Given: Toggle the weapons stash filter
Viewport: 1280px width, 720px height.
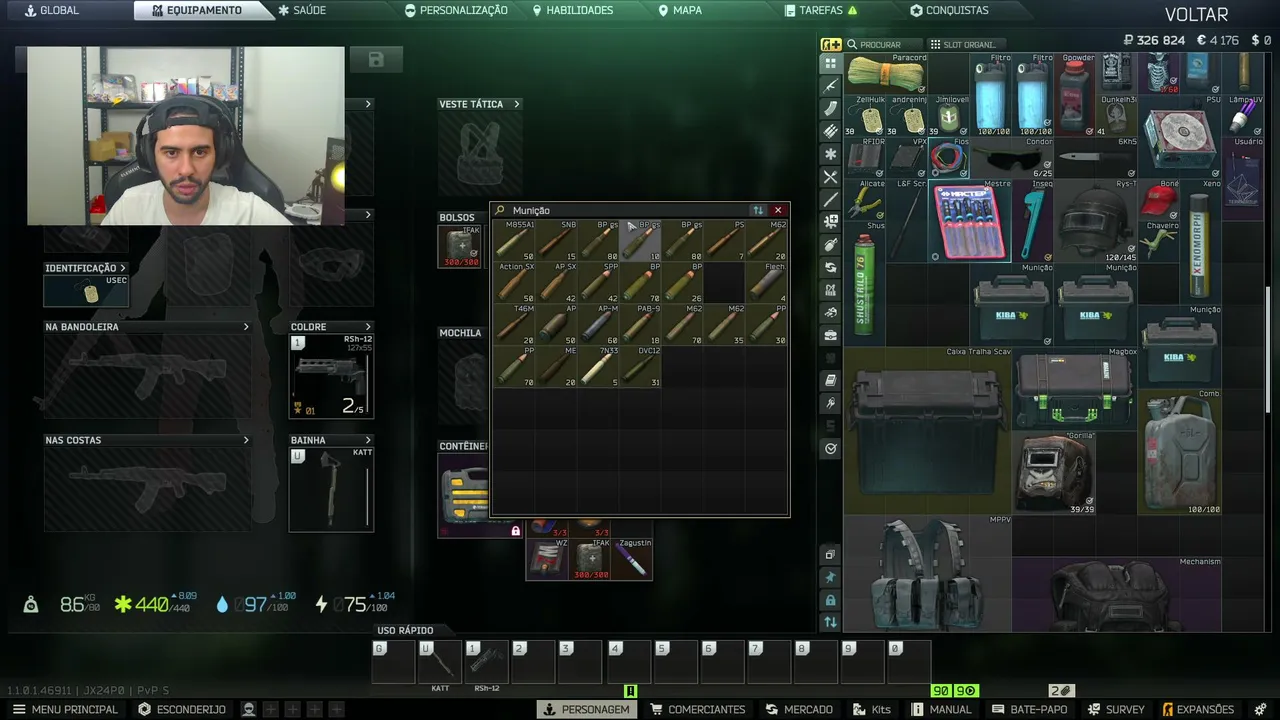Looking at the screenshot, I should pyautogui.click(x=831, y=85).
